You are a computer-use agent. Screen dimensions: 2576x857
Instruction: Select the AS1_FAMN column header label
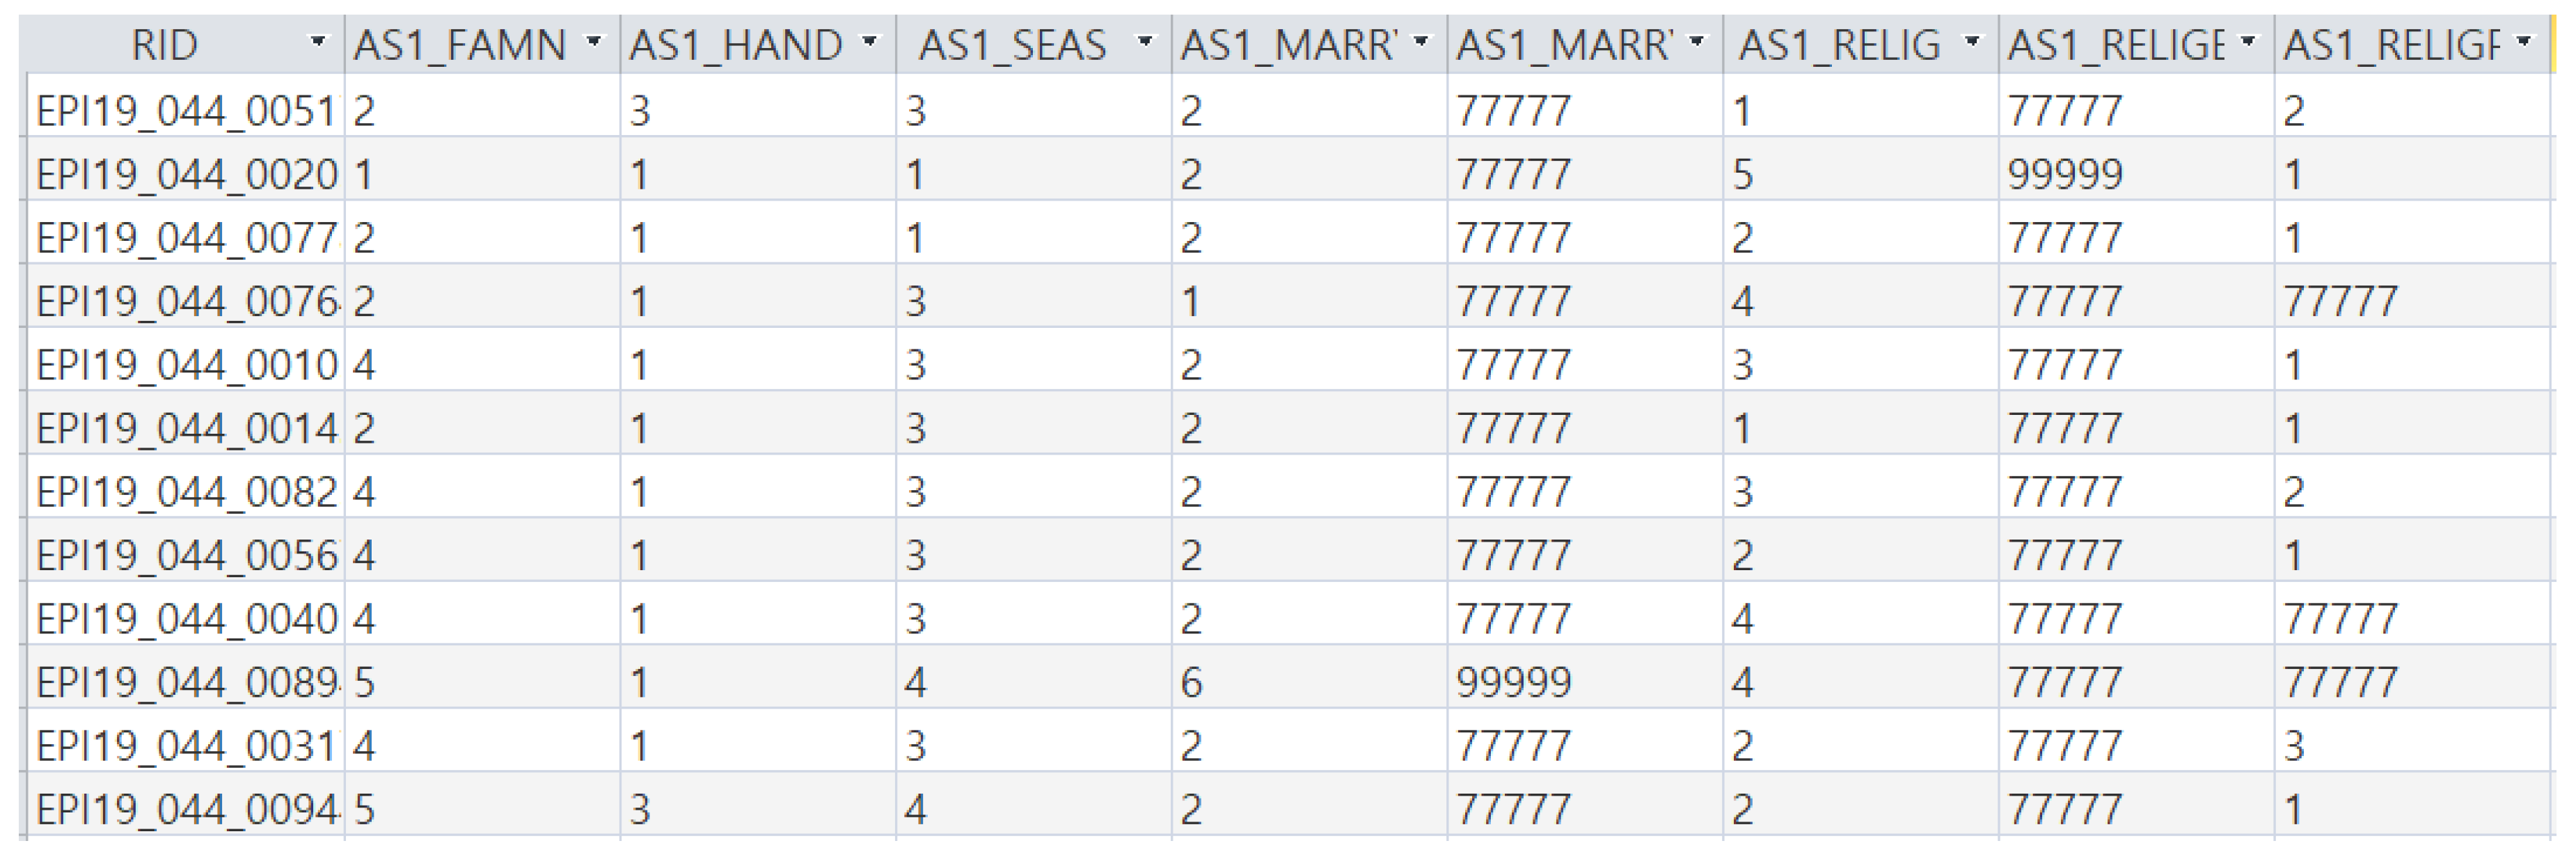click(460, 45)
